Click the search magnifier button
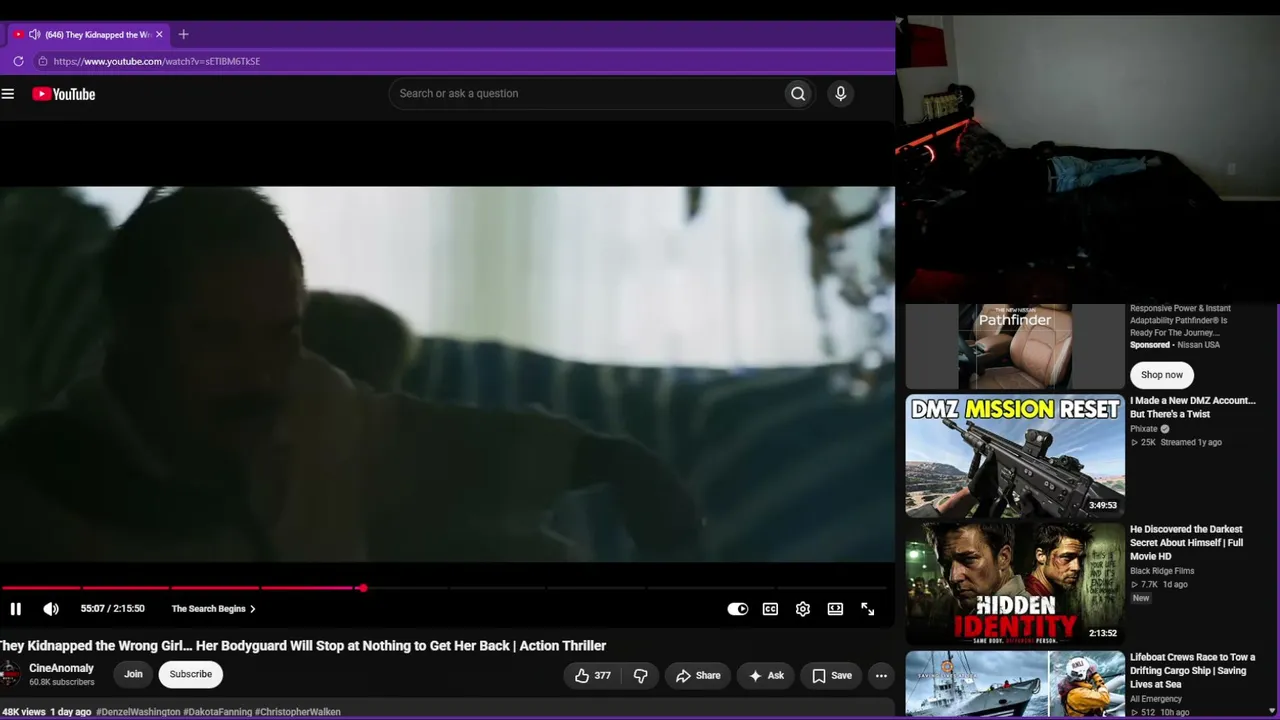Screen dimensions: 1280x720 point(798,94)
